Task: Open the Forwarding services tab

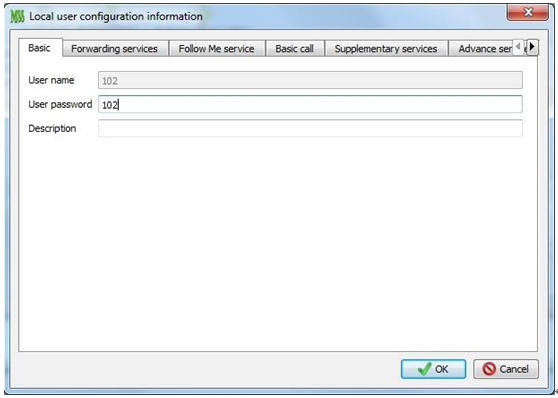Action: 115,48
